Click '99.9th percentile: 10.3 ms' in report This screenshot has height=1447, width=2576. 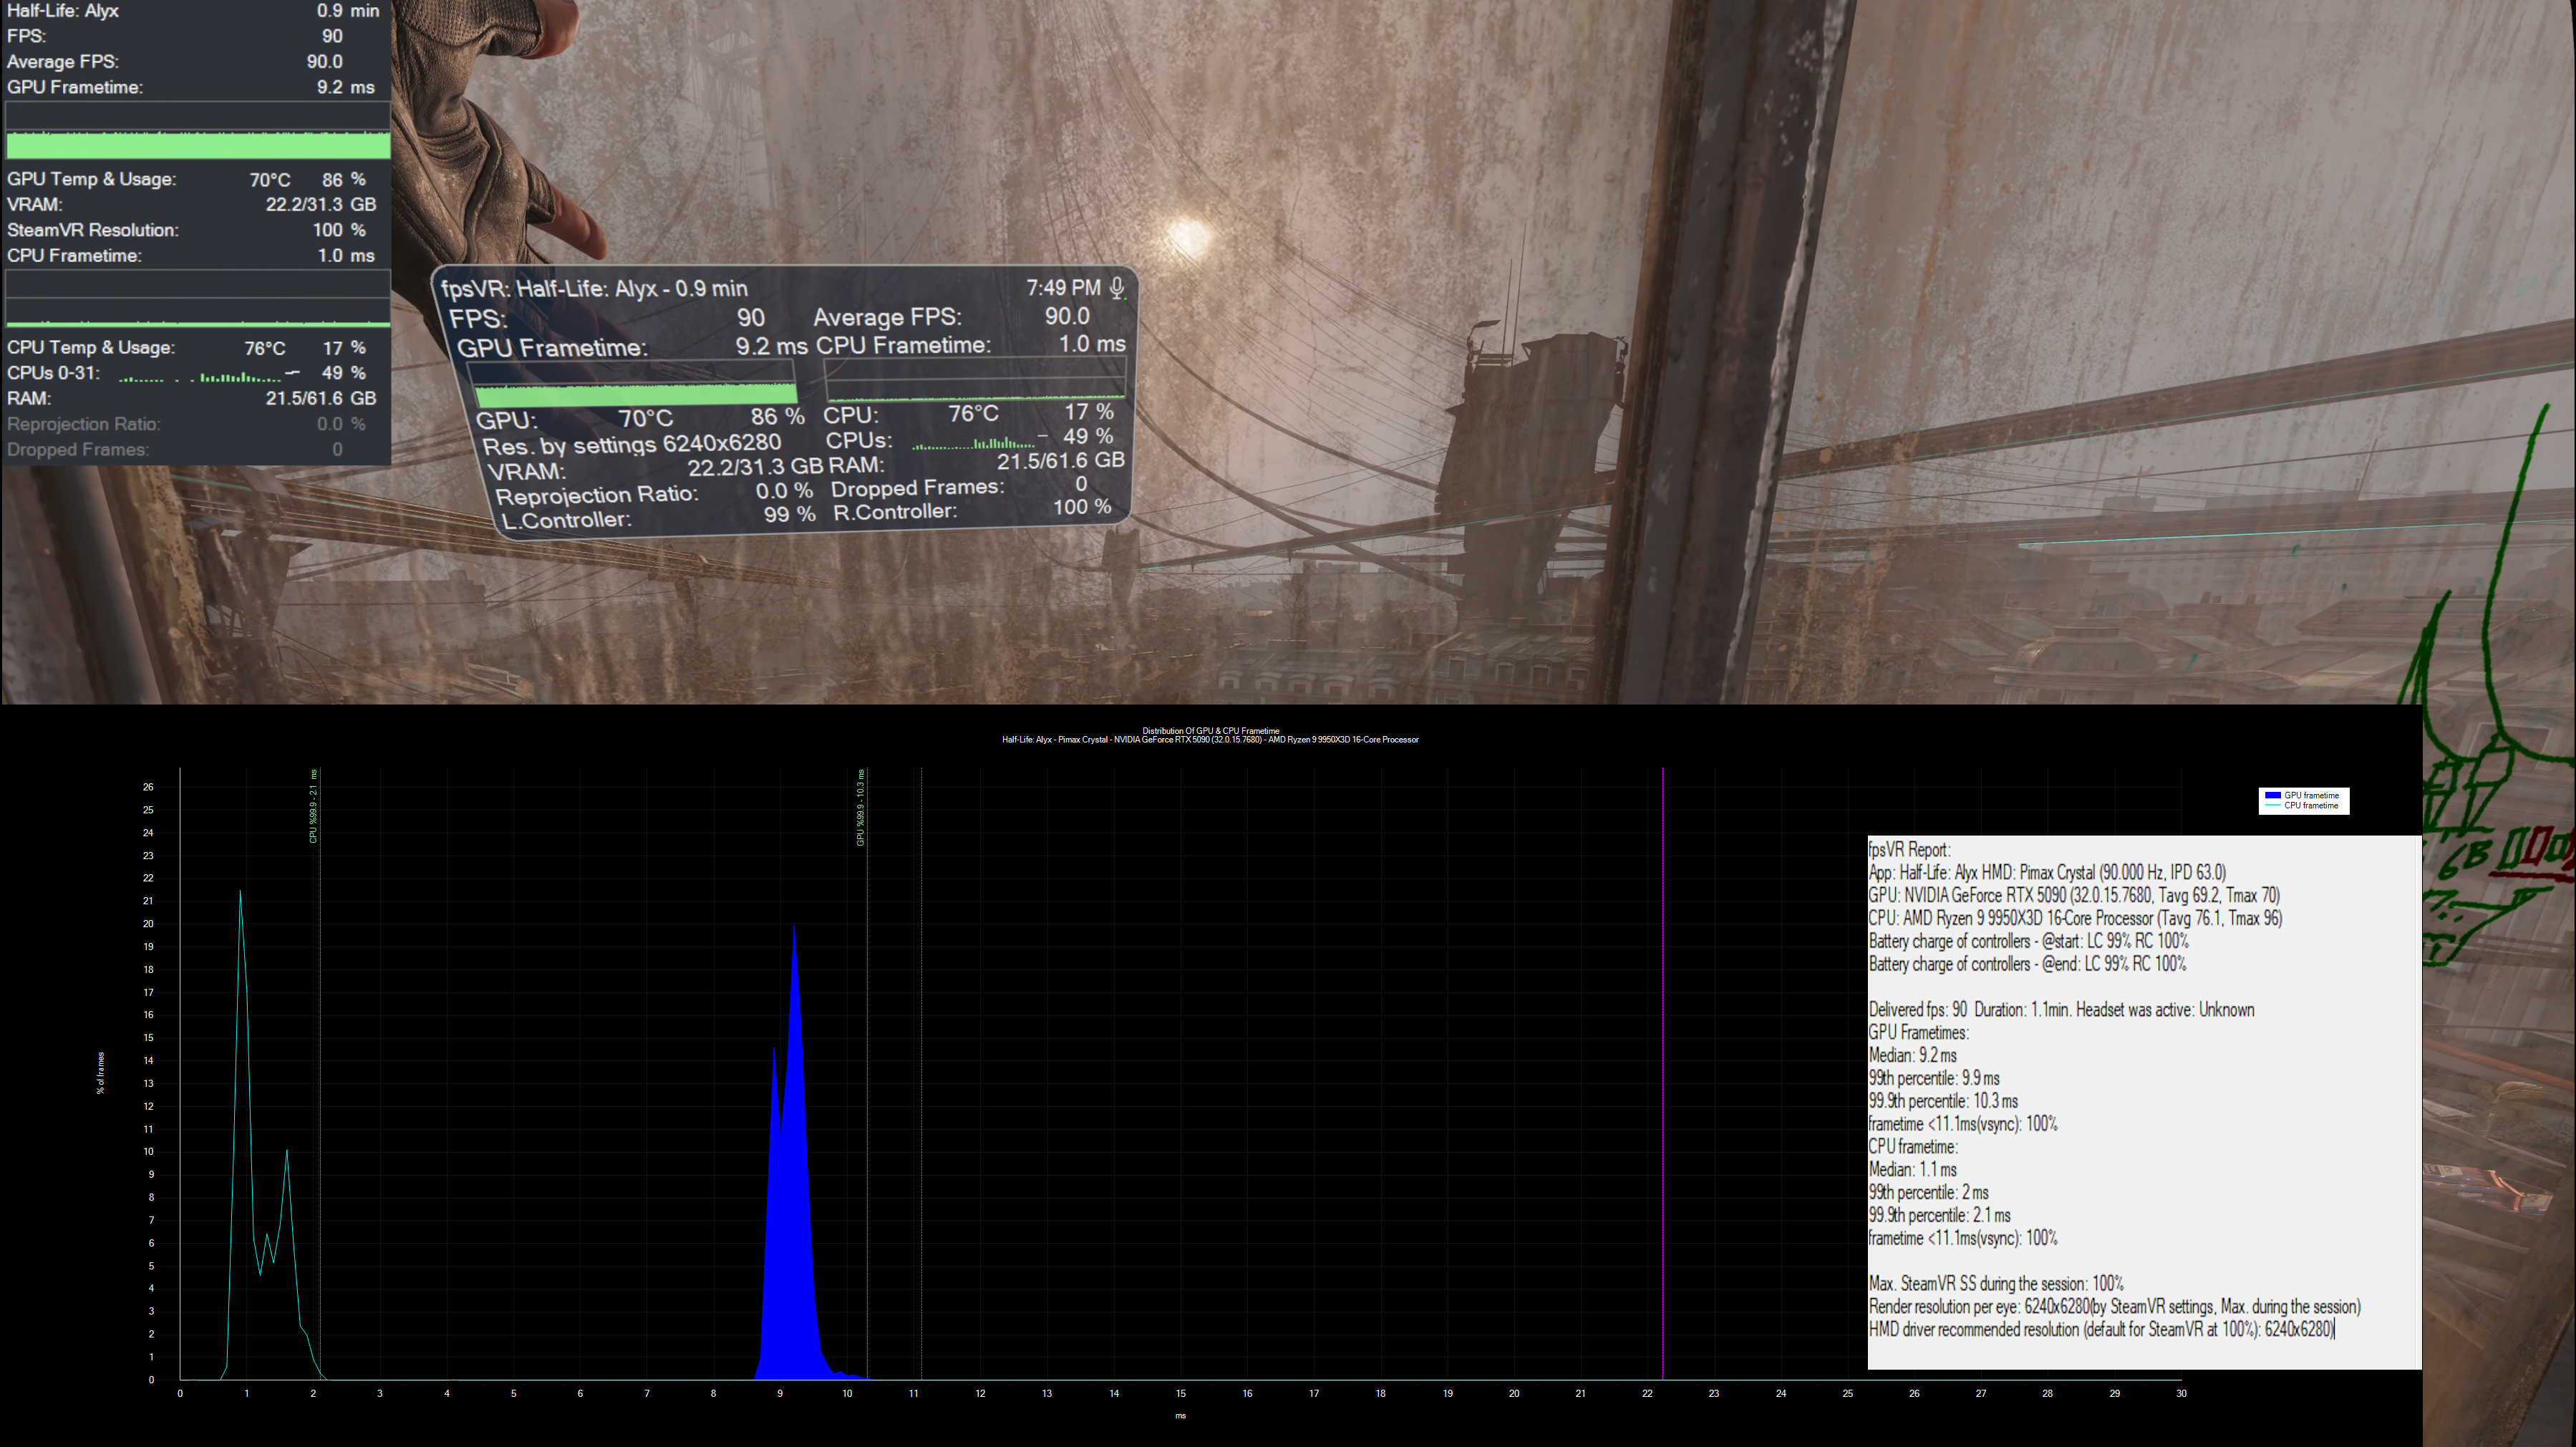1943,1102
